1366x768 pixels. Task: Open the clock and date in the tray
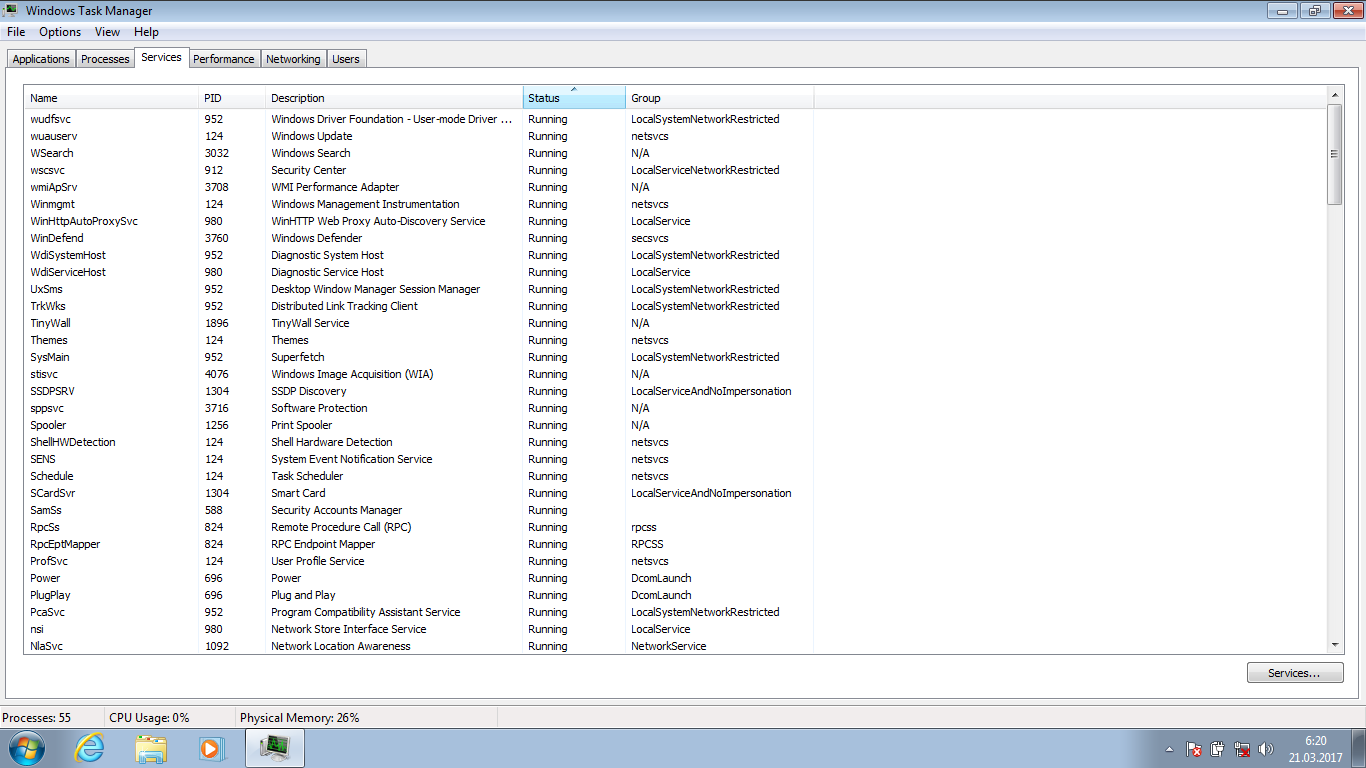coord(1316,749)
